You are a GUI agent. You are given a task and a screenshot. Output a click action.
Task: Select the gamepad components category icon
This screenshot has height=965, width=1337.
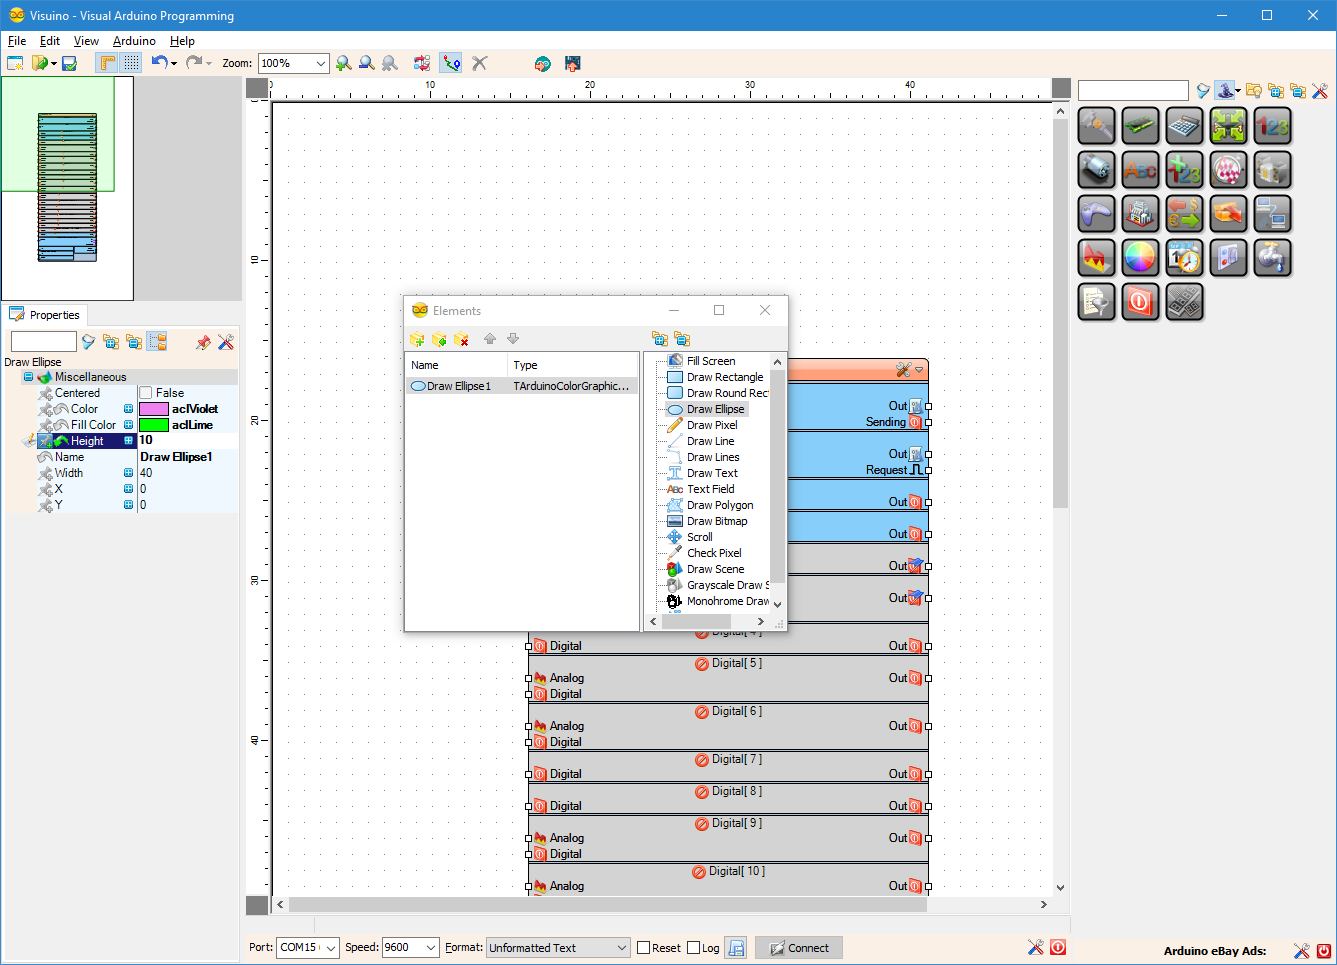click(1096, 213)
